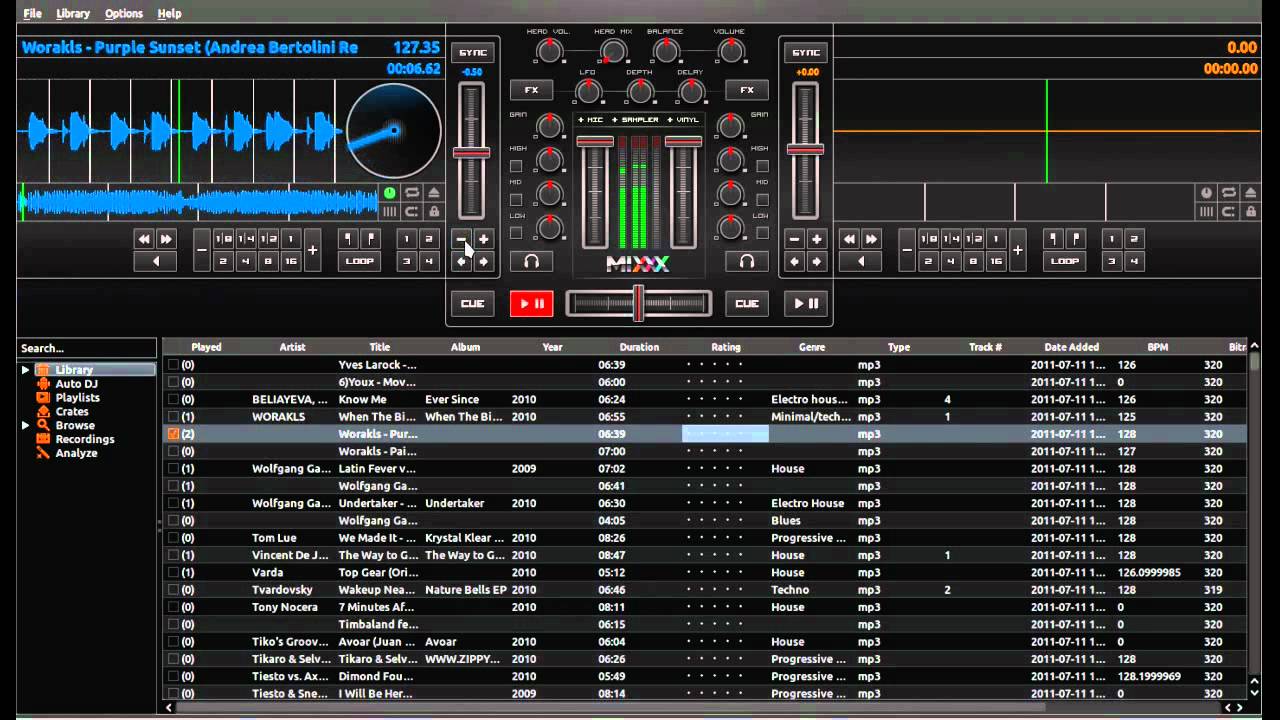The image size is (1280, 720).
Task: Set loop-out marker on the left deck
Action: [x=370, y=239]
